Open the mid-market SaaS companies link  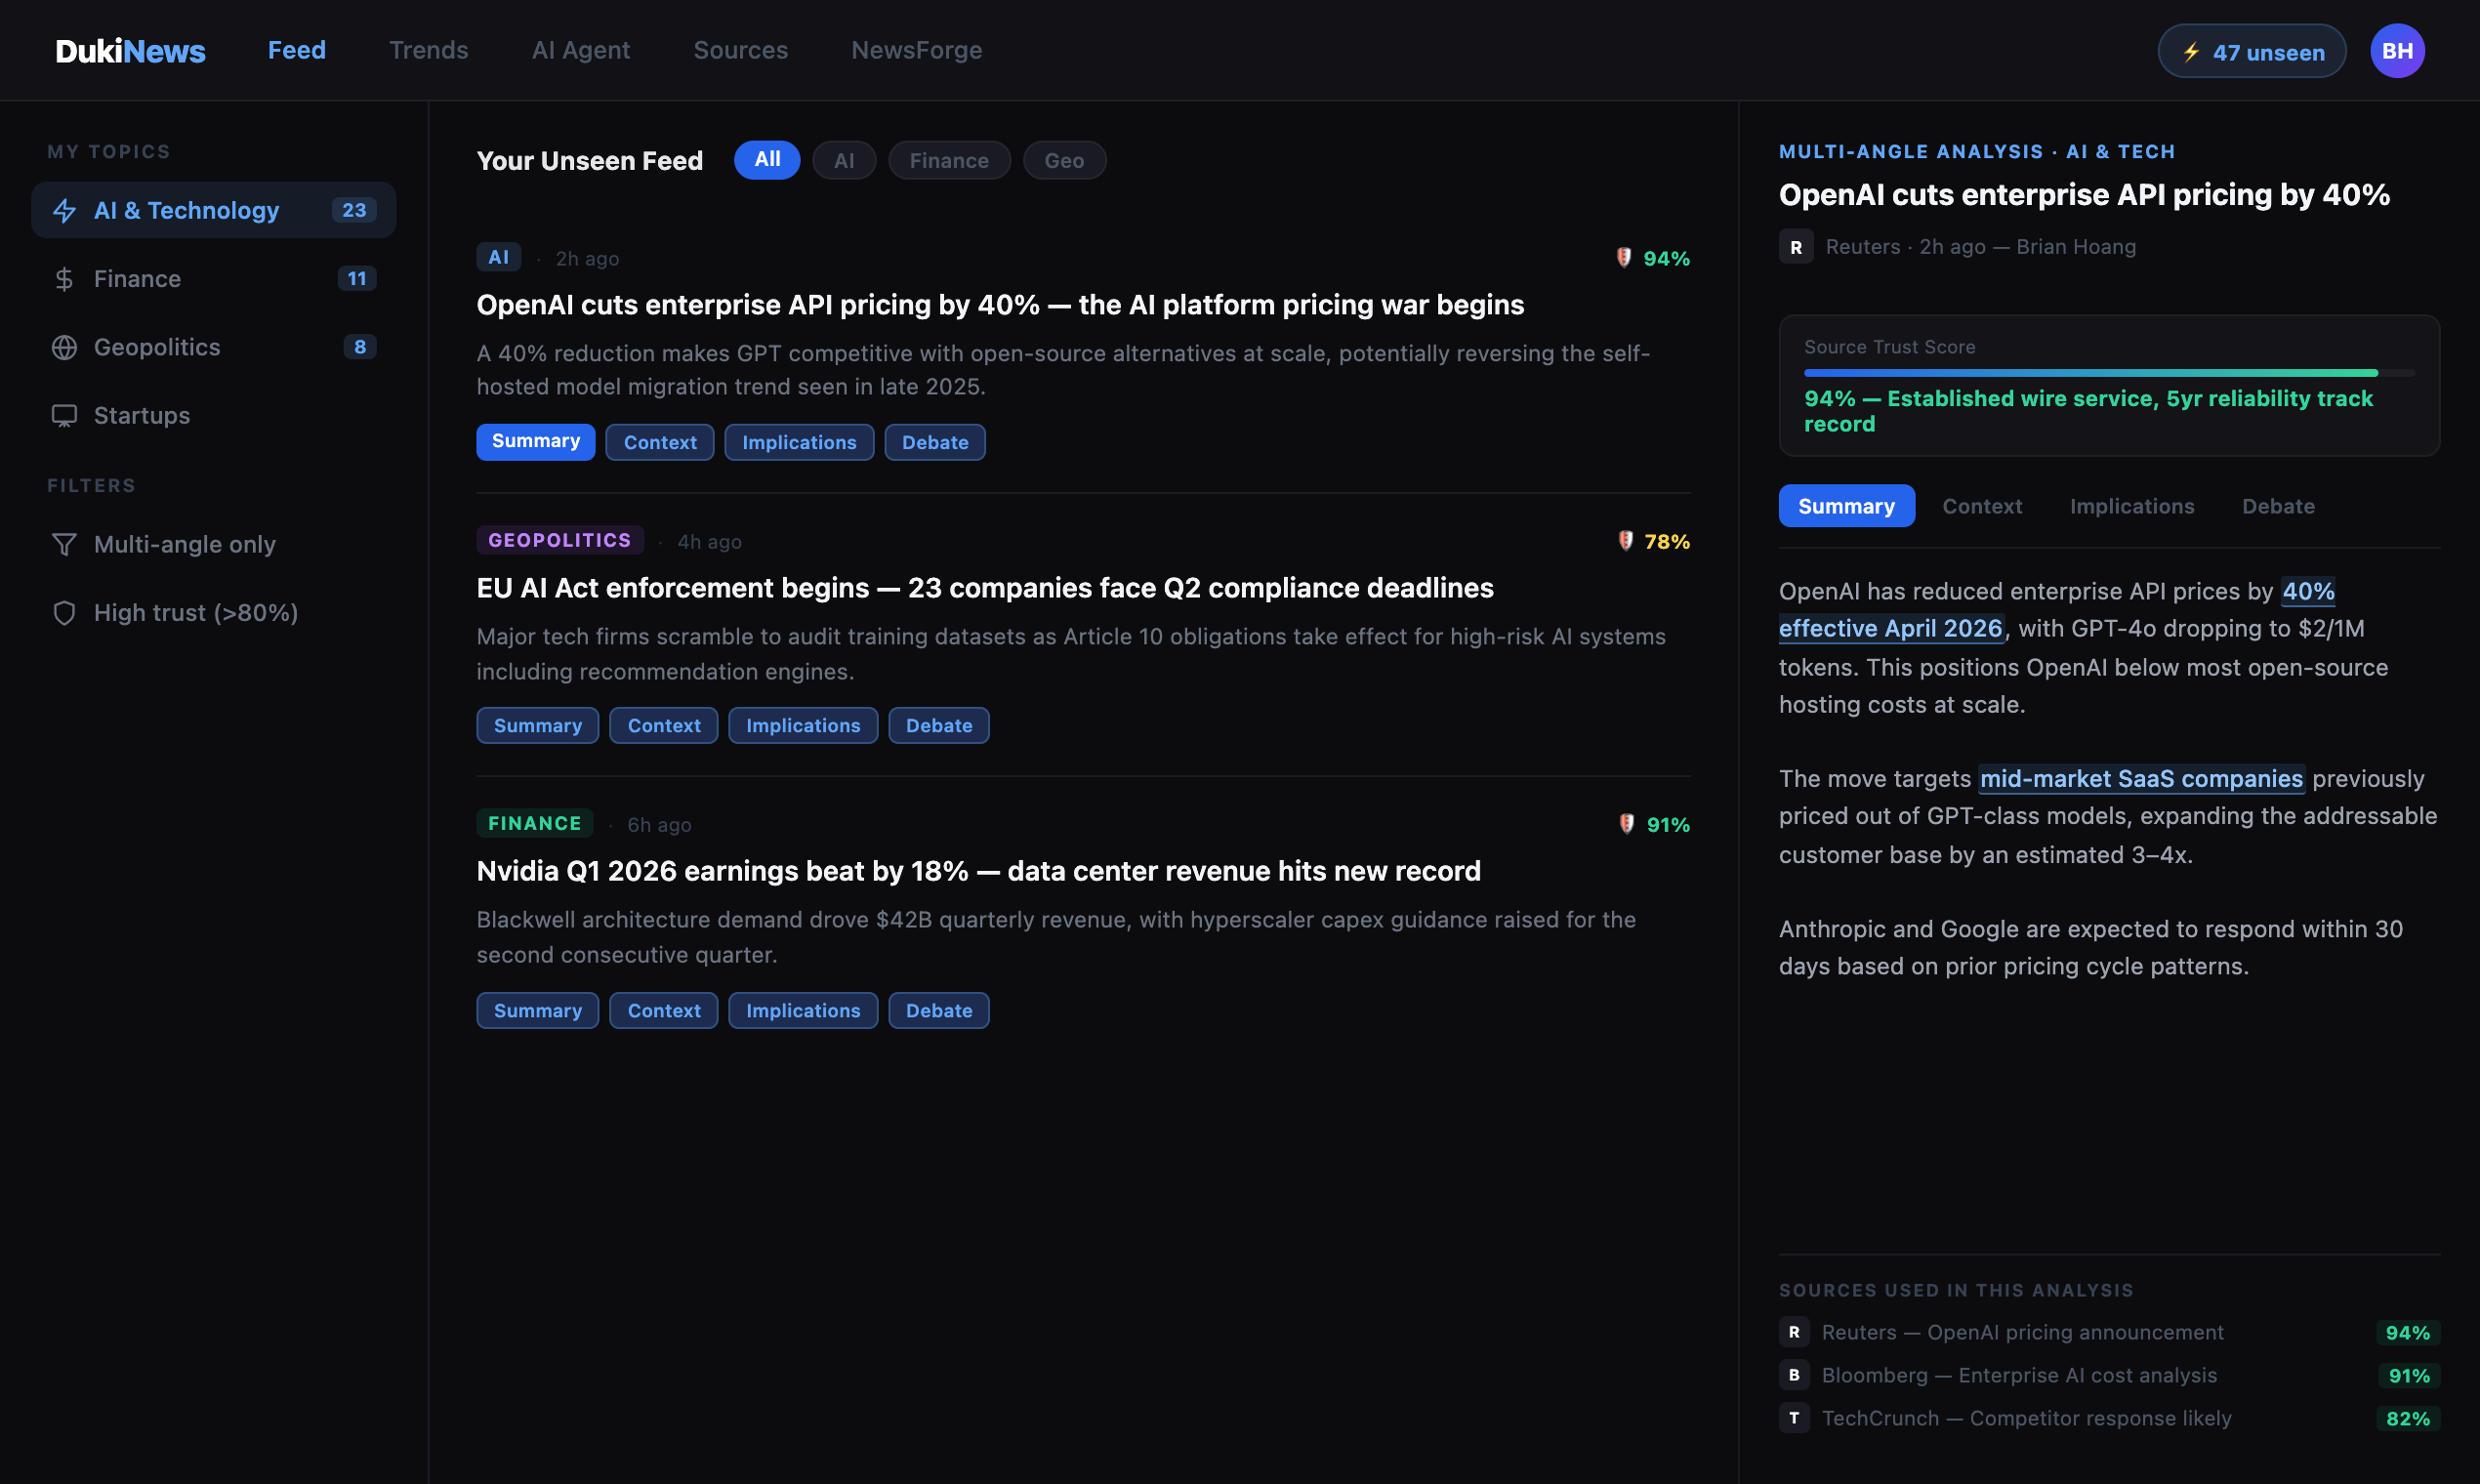tap(2140, 778)
